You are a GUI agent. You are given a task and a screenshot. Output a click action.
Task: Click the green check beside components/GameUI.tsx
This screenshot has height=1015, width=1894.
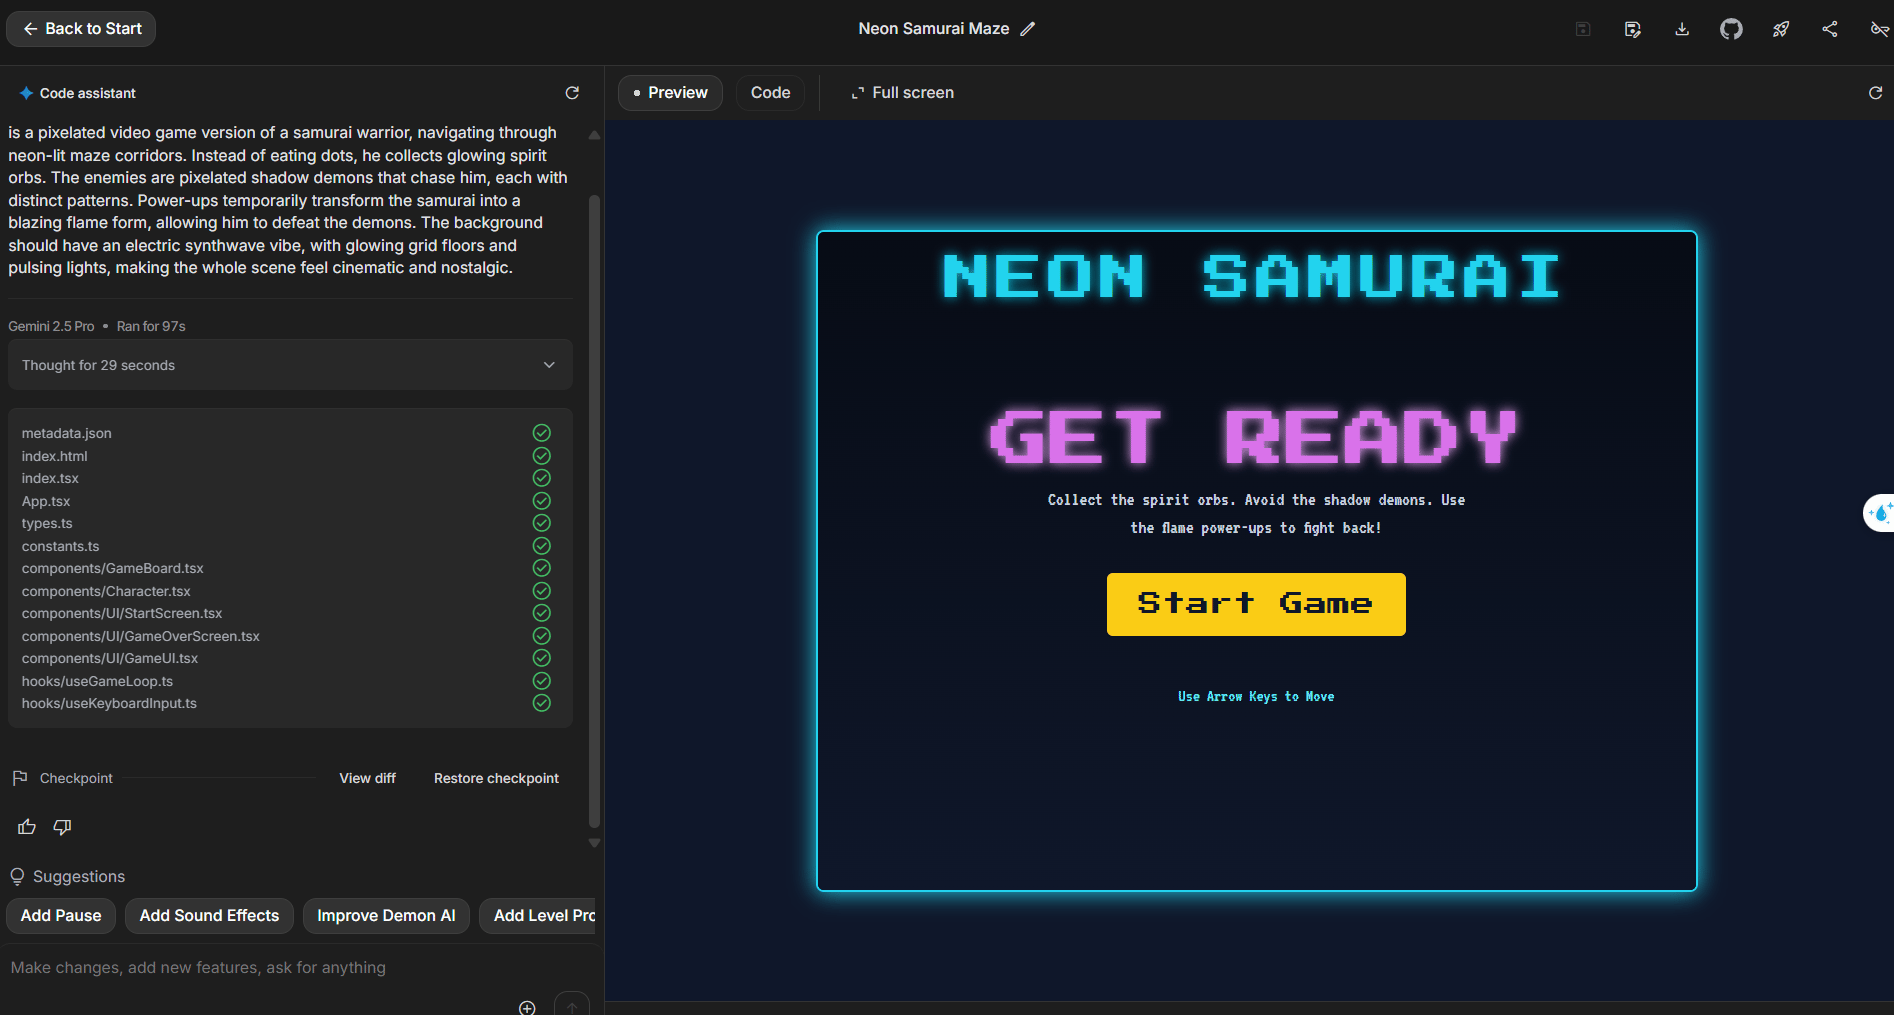pyautogui.click(x=542, y=658)
